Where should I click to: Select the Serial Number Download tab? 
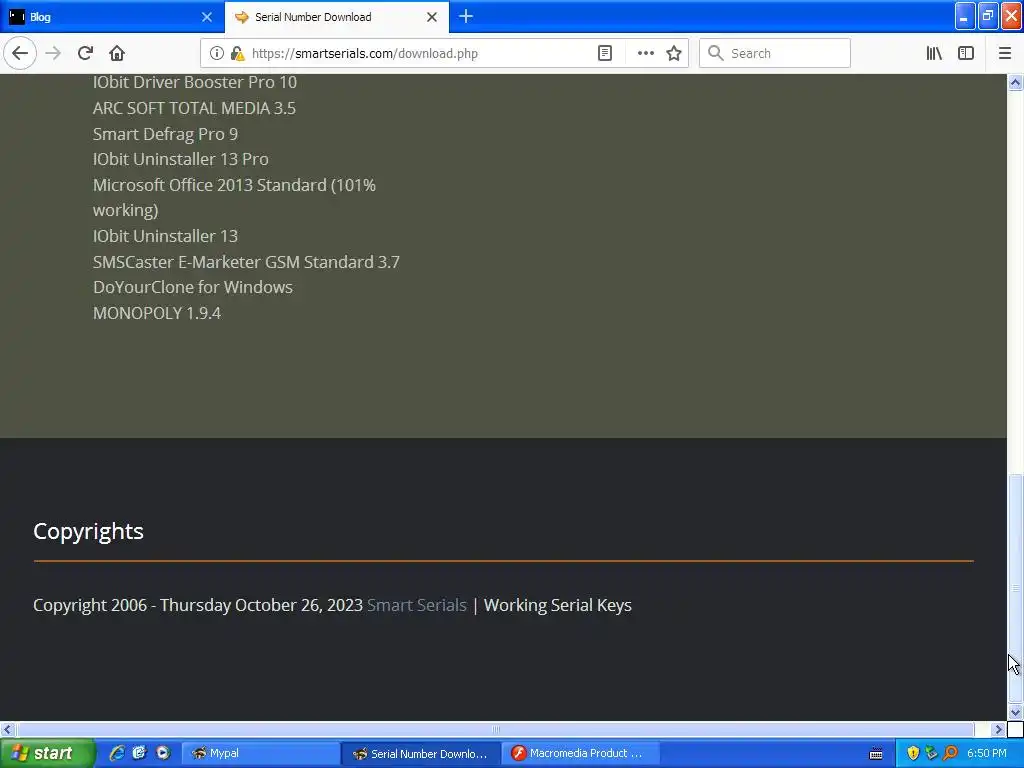337,17
